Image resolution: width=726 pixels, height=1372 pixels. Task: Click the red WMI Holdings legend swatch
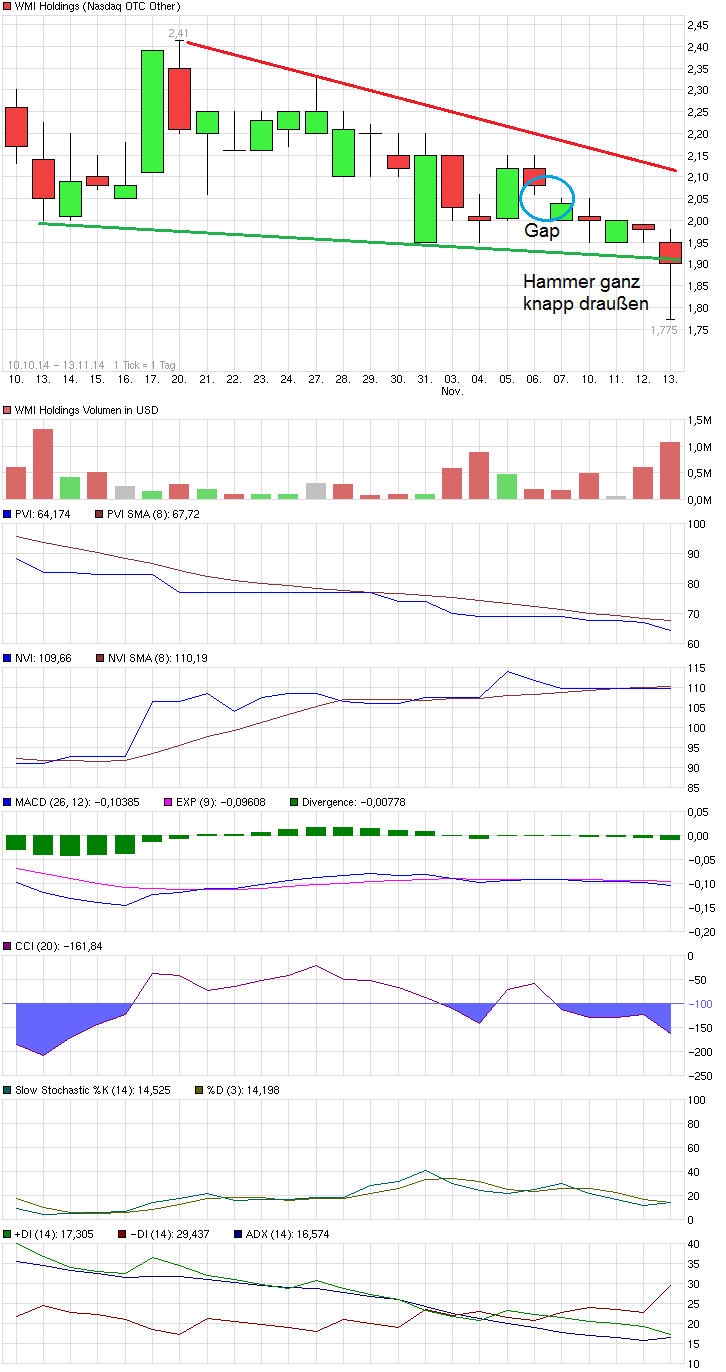(9, 6)
